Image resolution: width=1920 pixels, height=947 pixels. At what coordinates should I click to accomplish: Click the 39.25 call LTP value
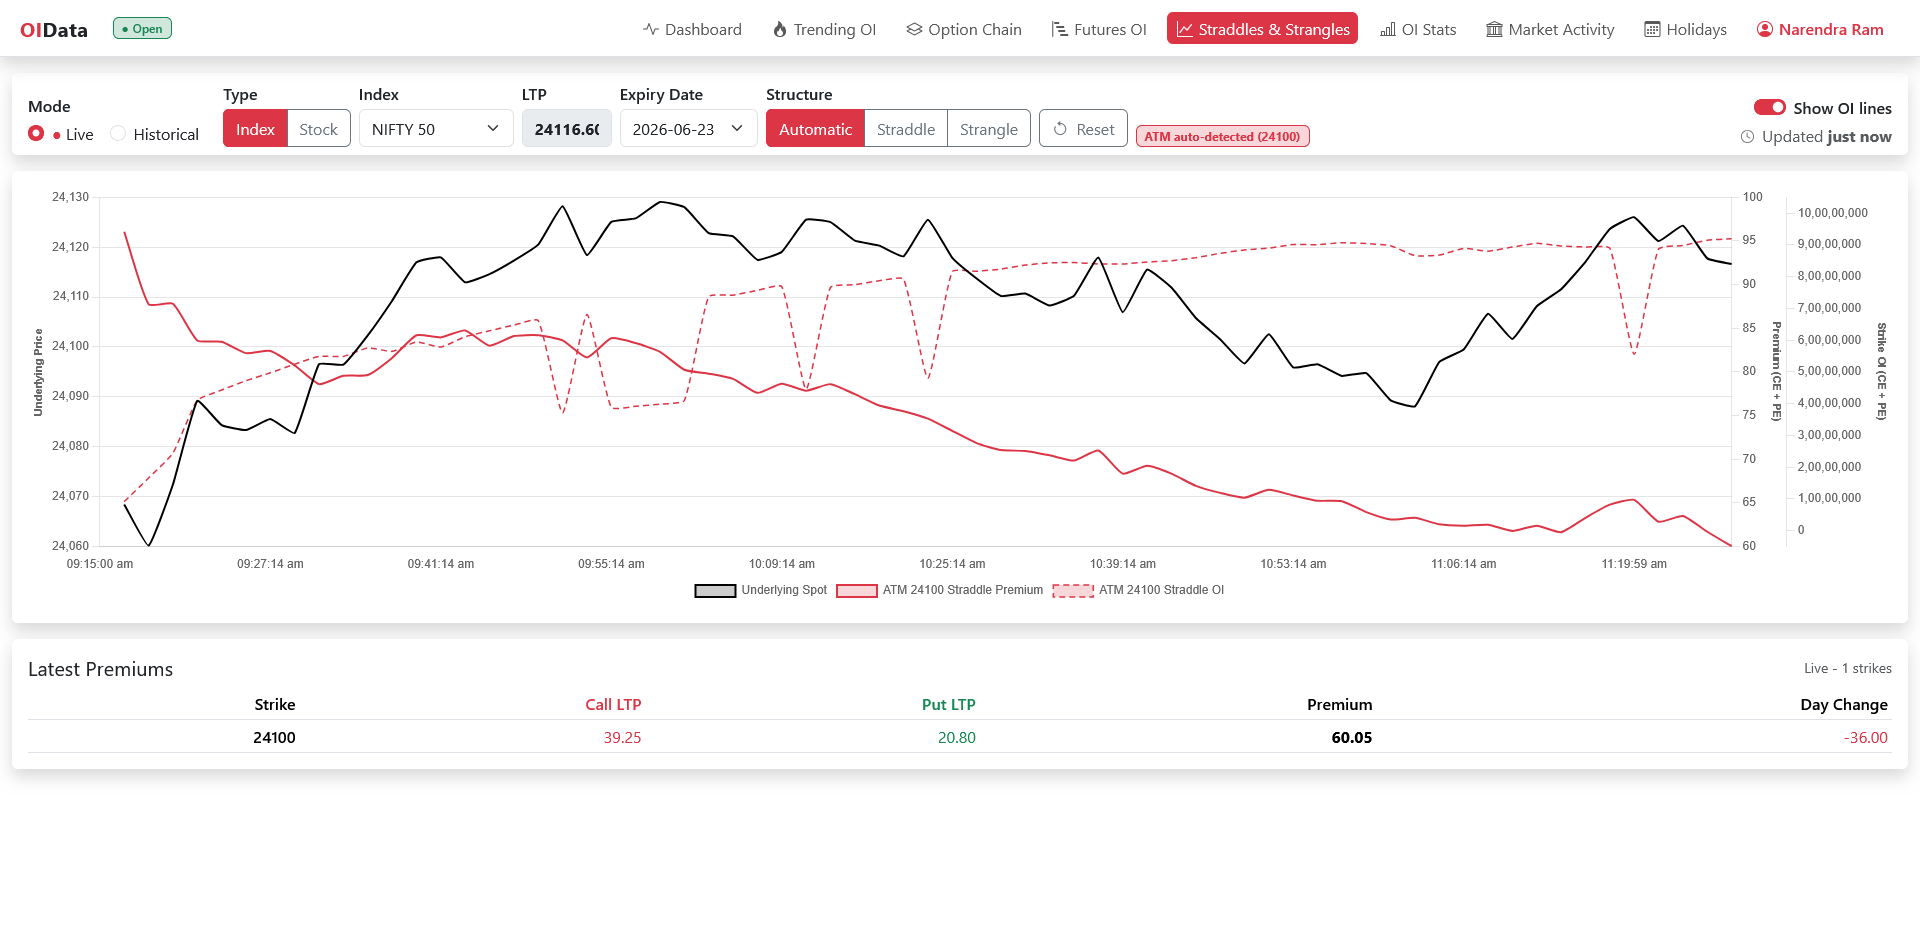(x=622, y=738)
